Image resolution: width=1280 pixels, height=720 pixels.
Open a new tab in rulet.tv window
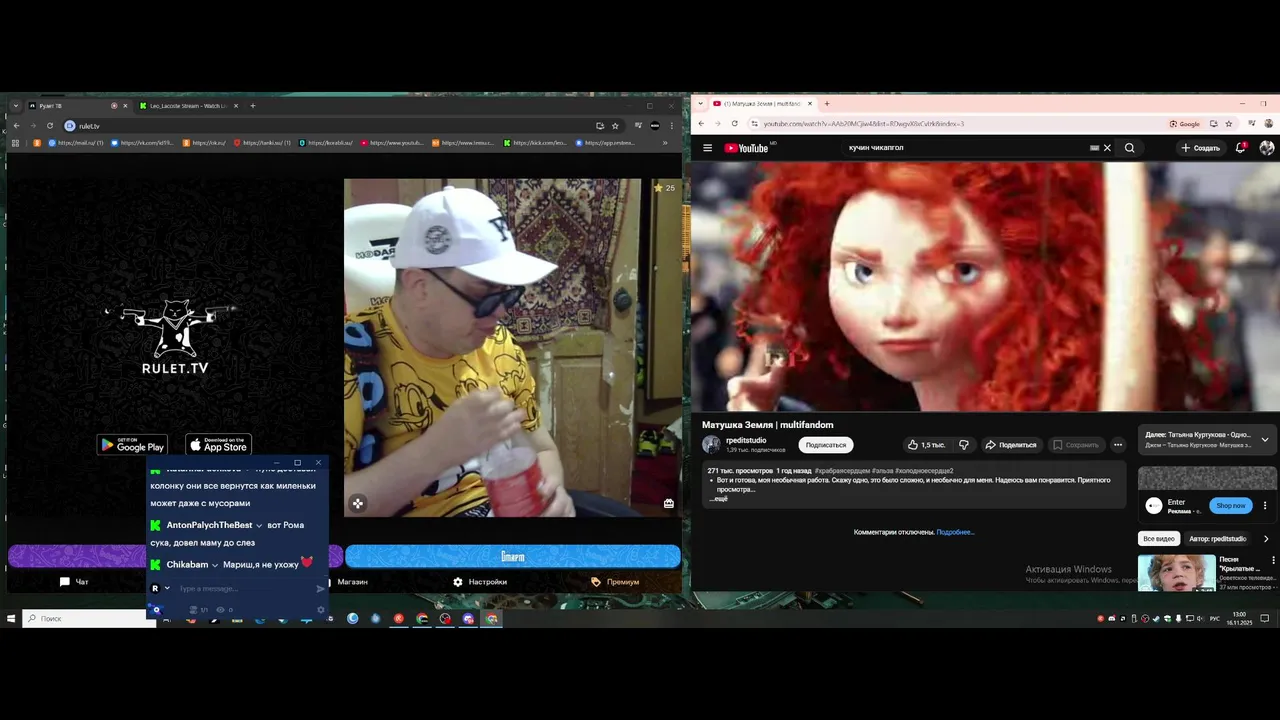click(252, 105)
